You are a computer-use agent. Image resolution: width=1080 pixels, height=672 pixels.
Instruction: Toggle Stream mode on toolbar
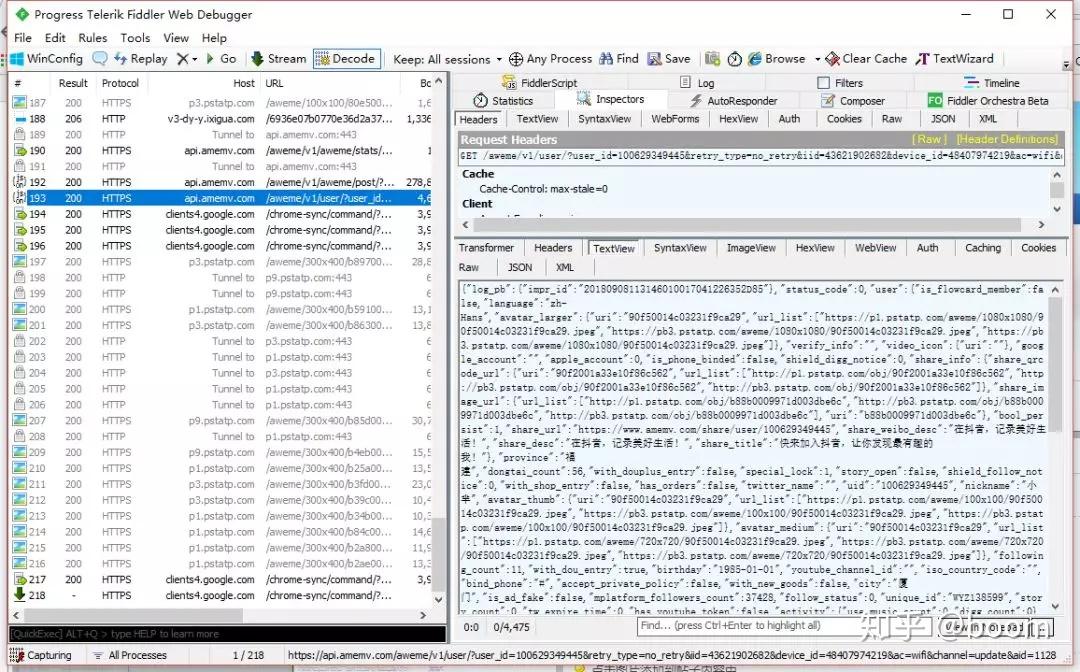[x=278, y=59]
